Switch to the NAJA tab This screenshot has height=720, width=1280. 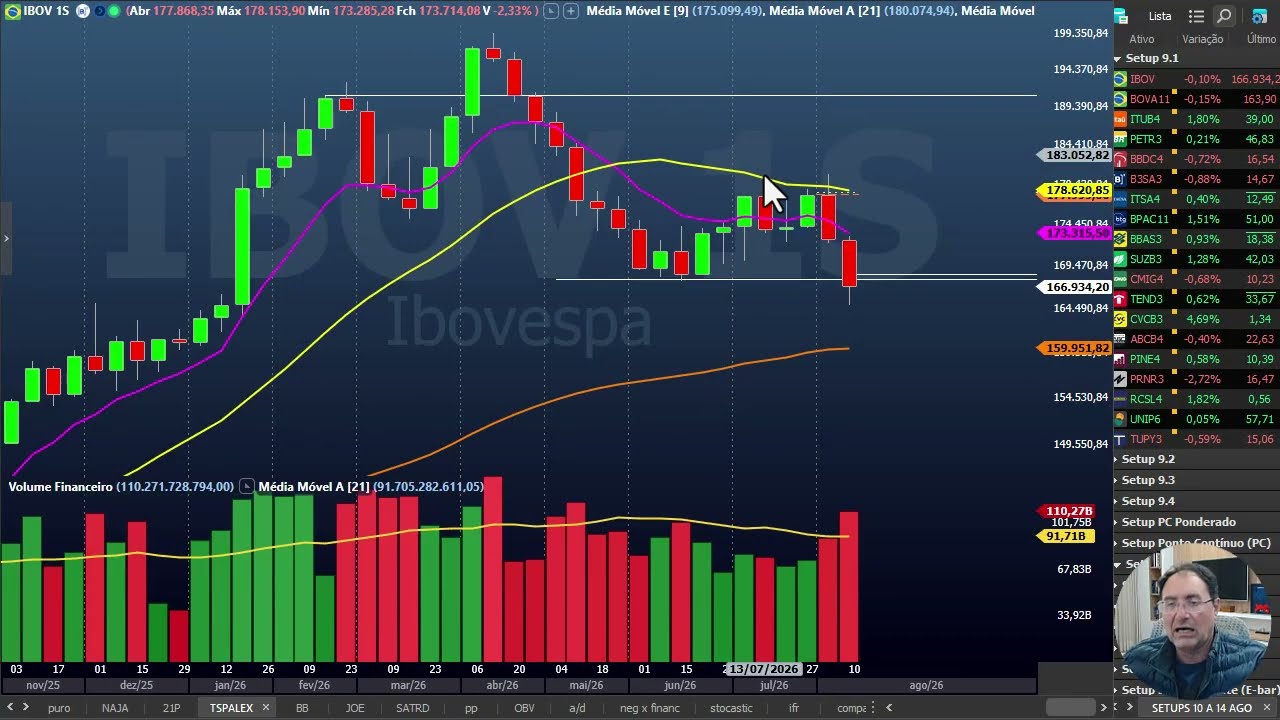115,708
